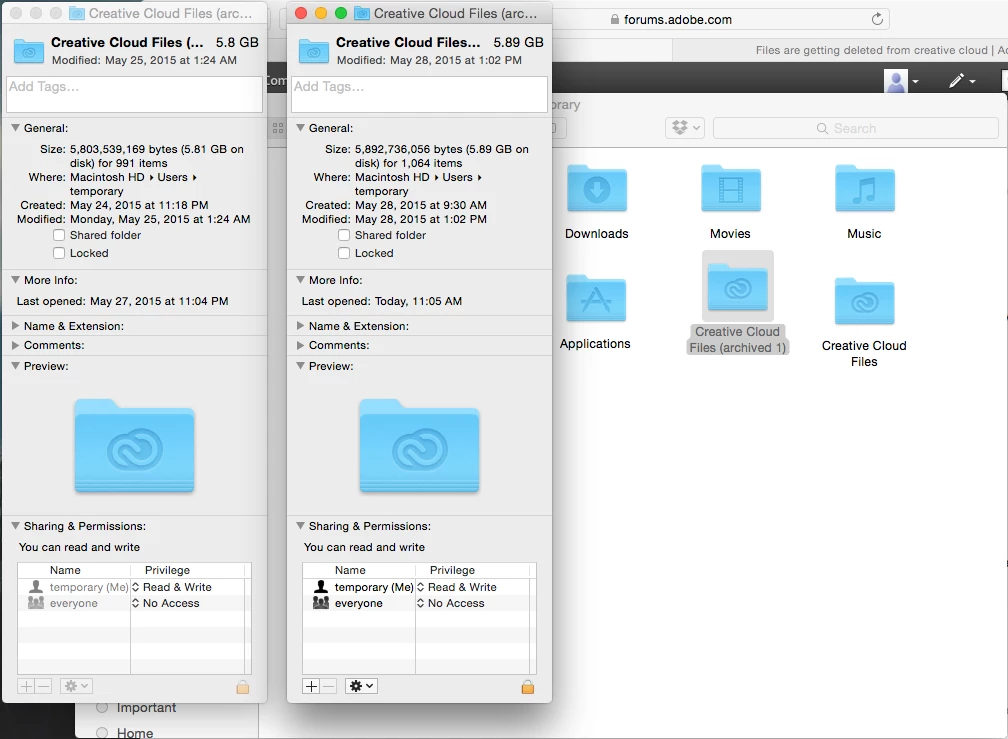Click folder icon in left Info window header
This screenshot has width=1008, height=739.
29,51
